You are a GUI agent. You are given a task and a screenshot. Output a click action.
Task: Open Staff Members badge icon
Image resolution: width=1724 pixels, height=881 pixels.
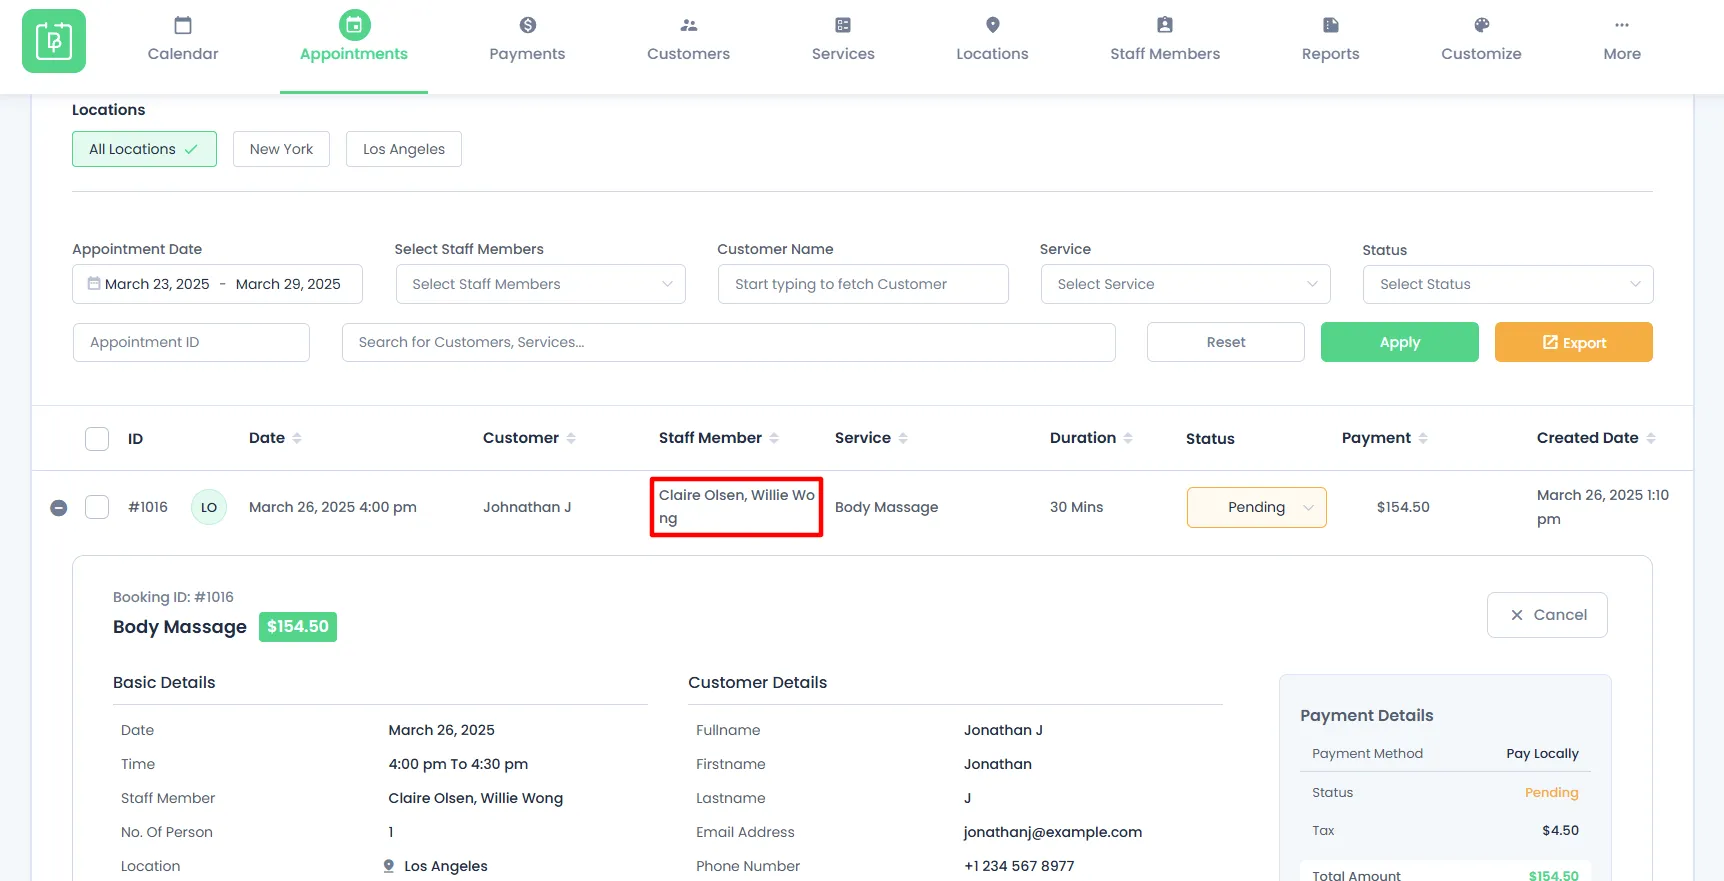coord(1164,25)
